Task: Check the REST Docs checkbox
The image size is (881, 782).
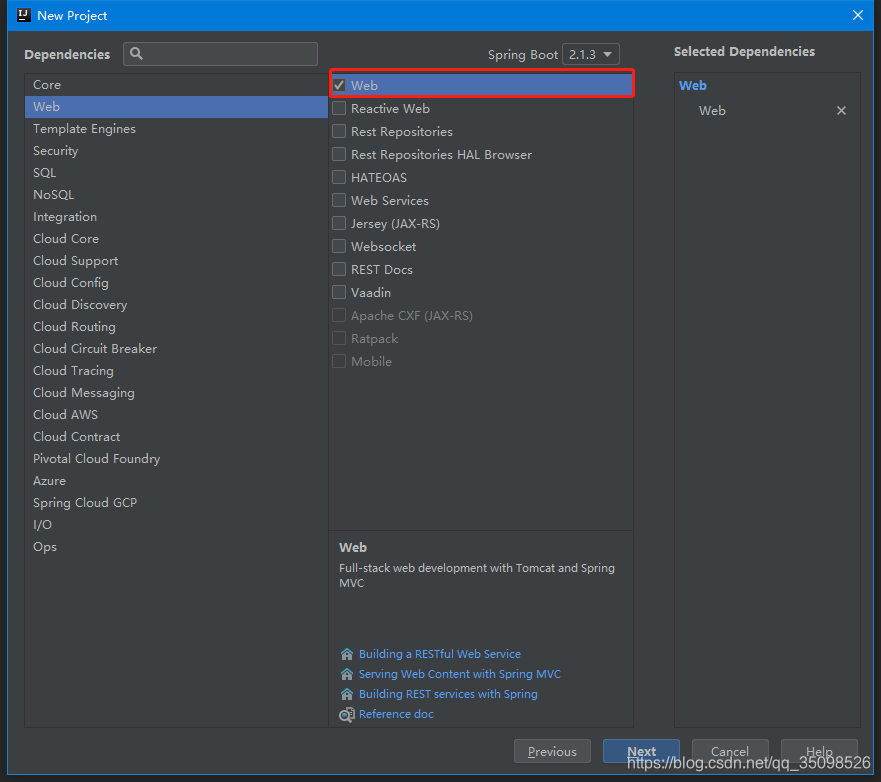Action: (339, 270)
